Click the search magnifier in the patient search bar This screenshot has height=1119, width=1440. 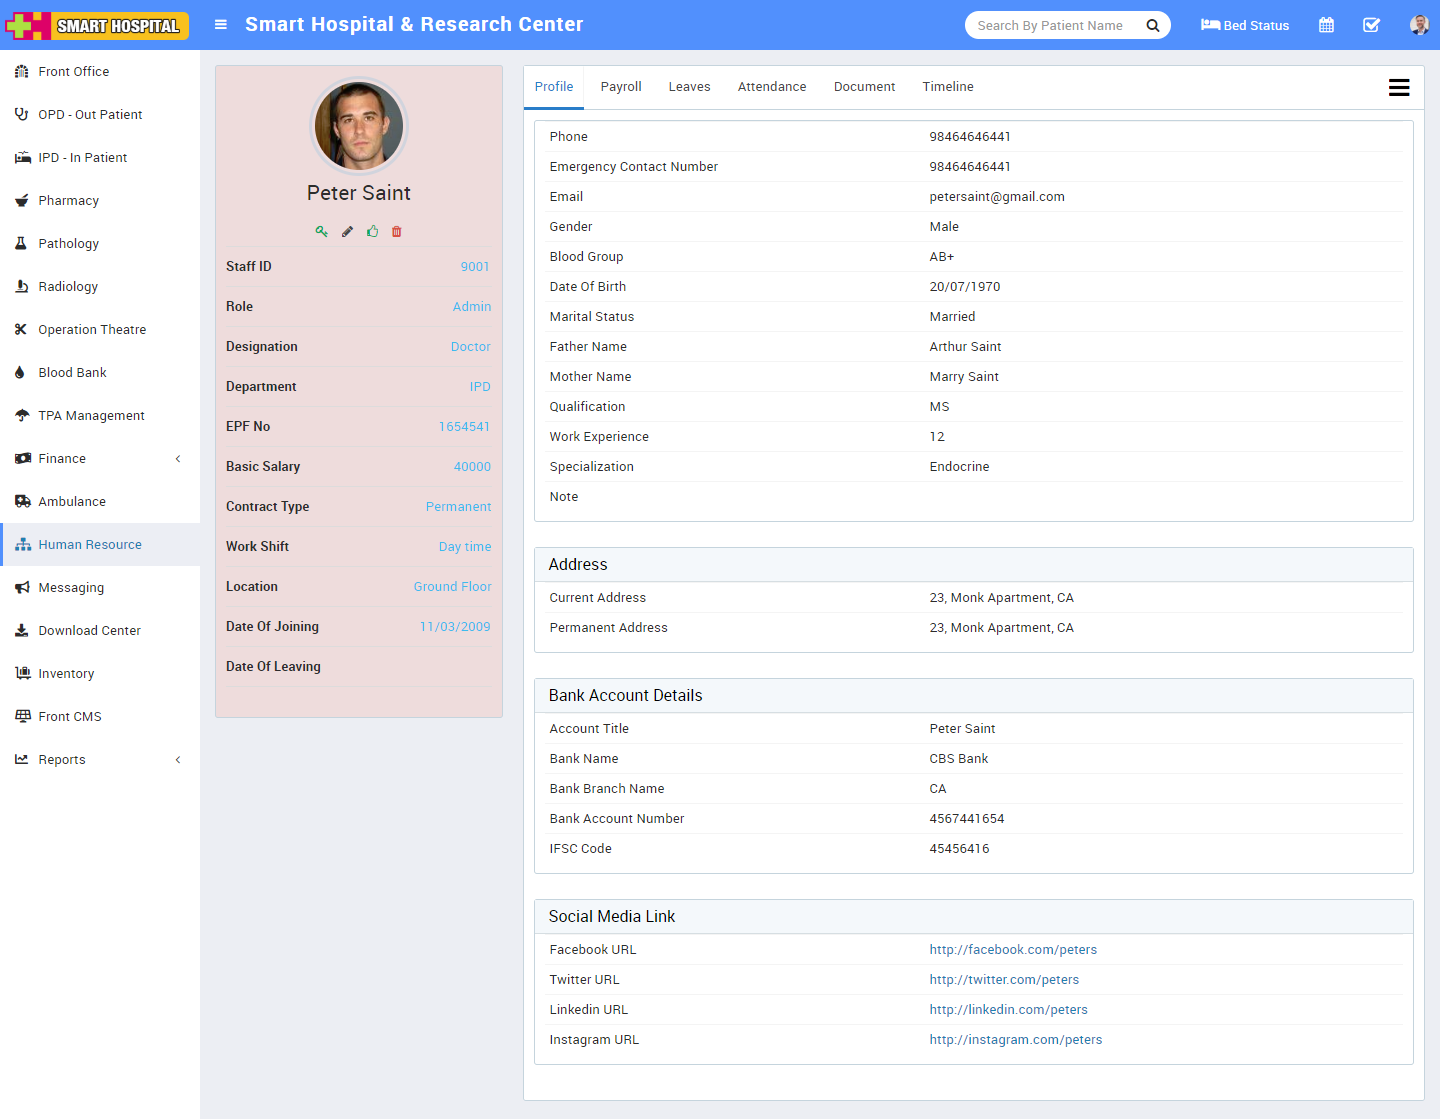pyautogui.click(x=1152, y=25)
